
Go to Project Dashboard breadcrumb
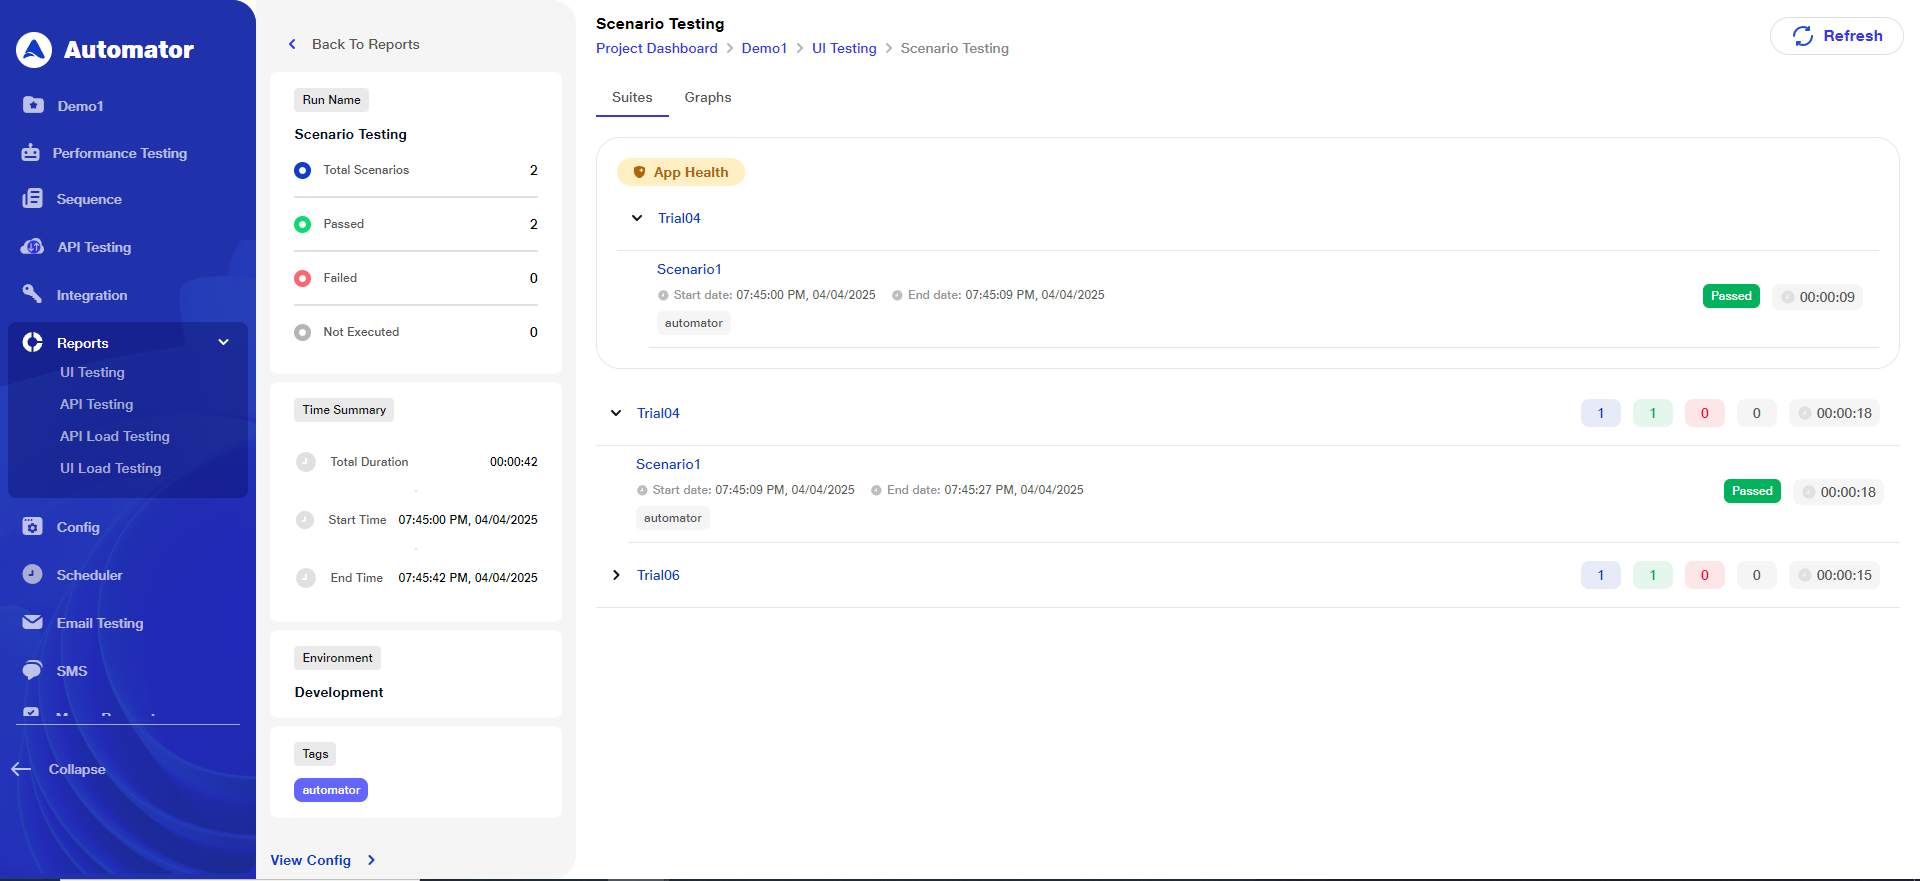click(x=657, y=48)
